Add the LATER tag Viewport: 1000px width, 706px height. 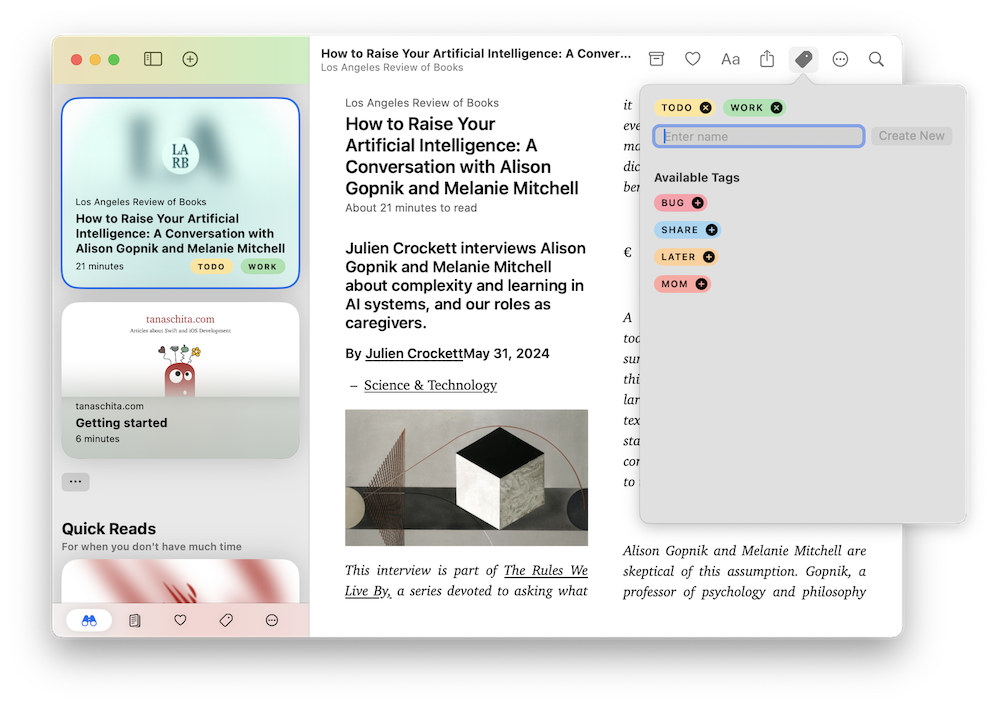point(709,257)
